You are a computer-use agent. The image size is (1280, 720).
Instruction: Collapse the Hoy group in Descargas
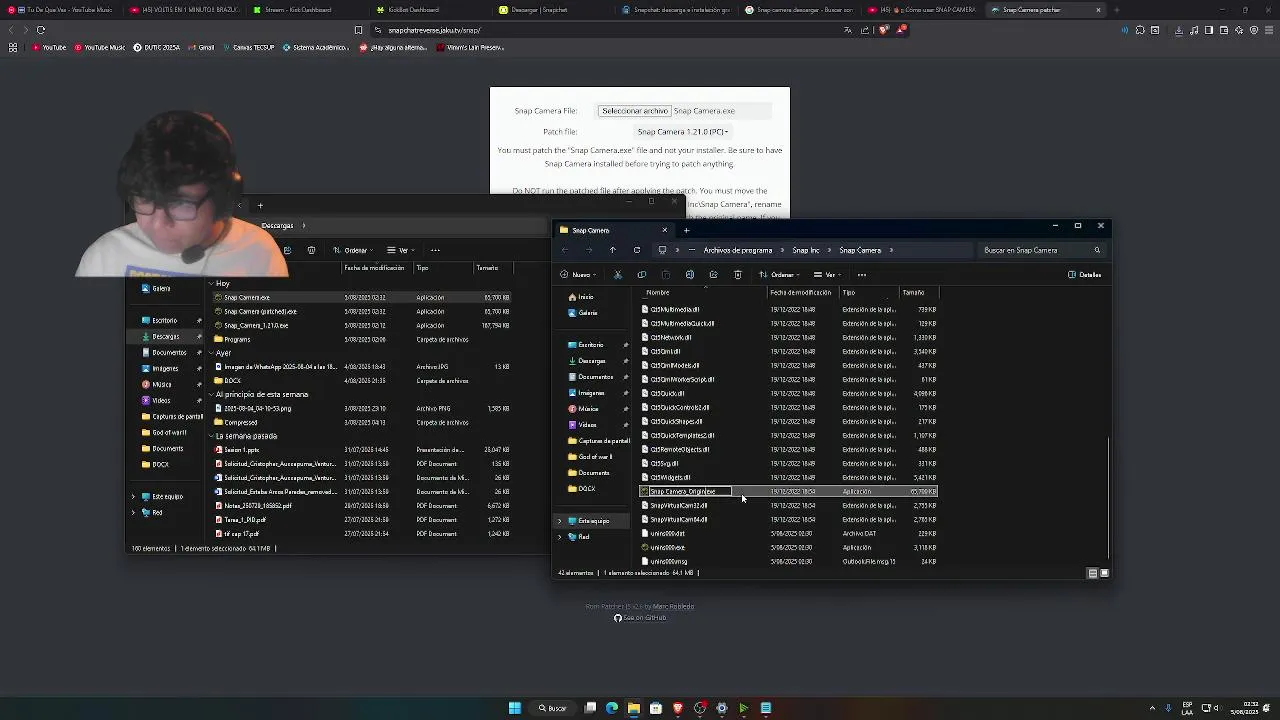(x=211, y=284)
